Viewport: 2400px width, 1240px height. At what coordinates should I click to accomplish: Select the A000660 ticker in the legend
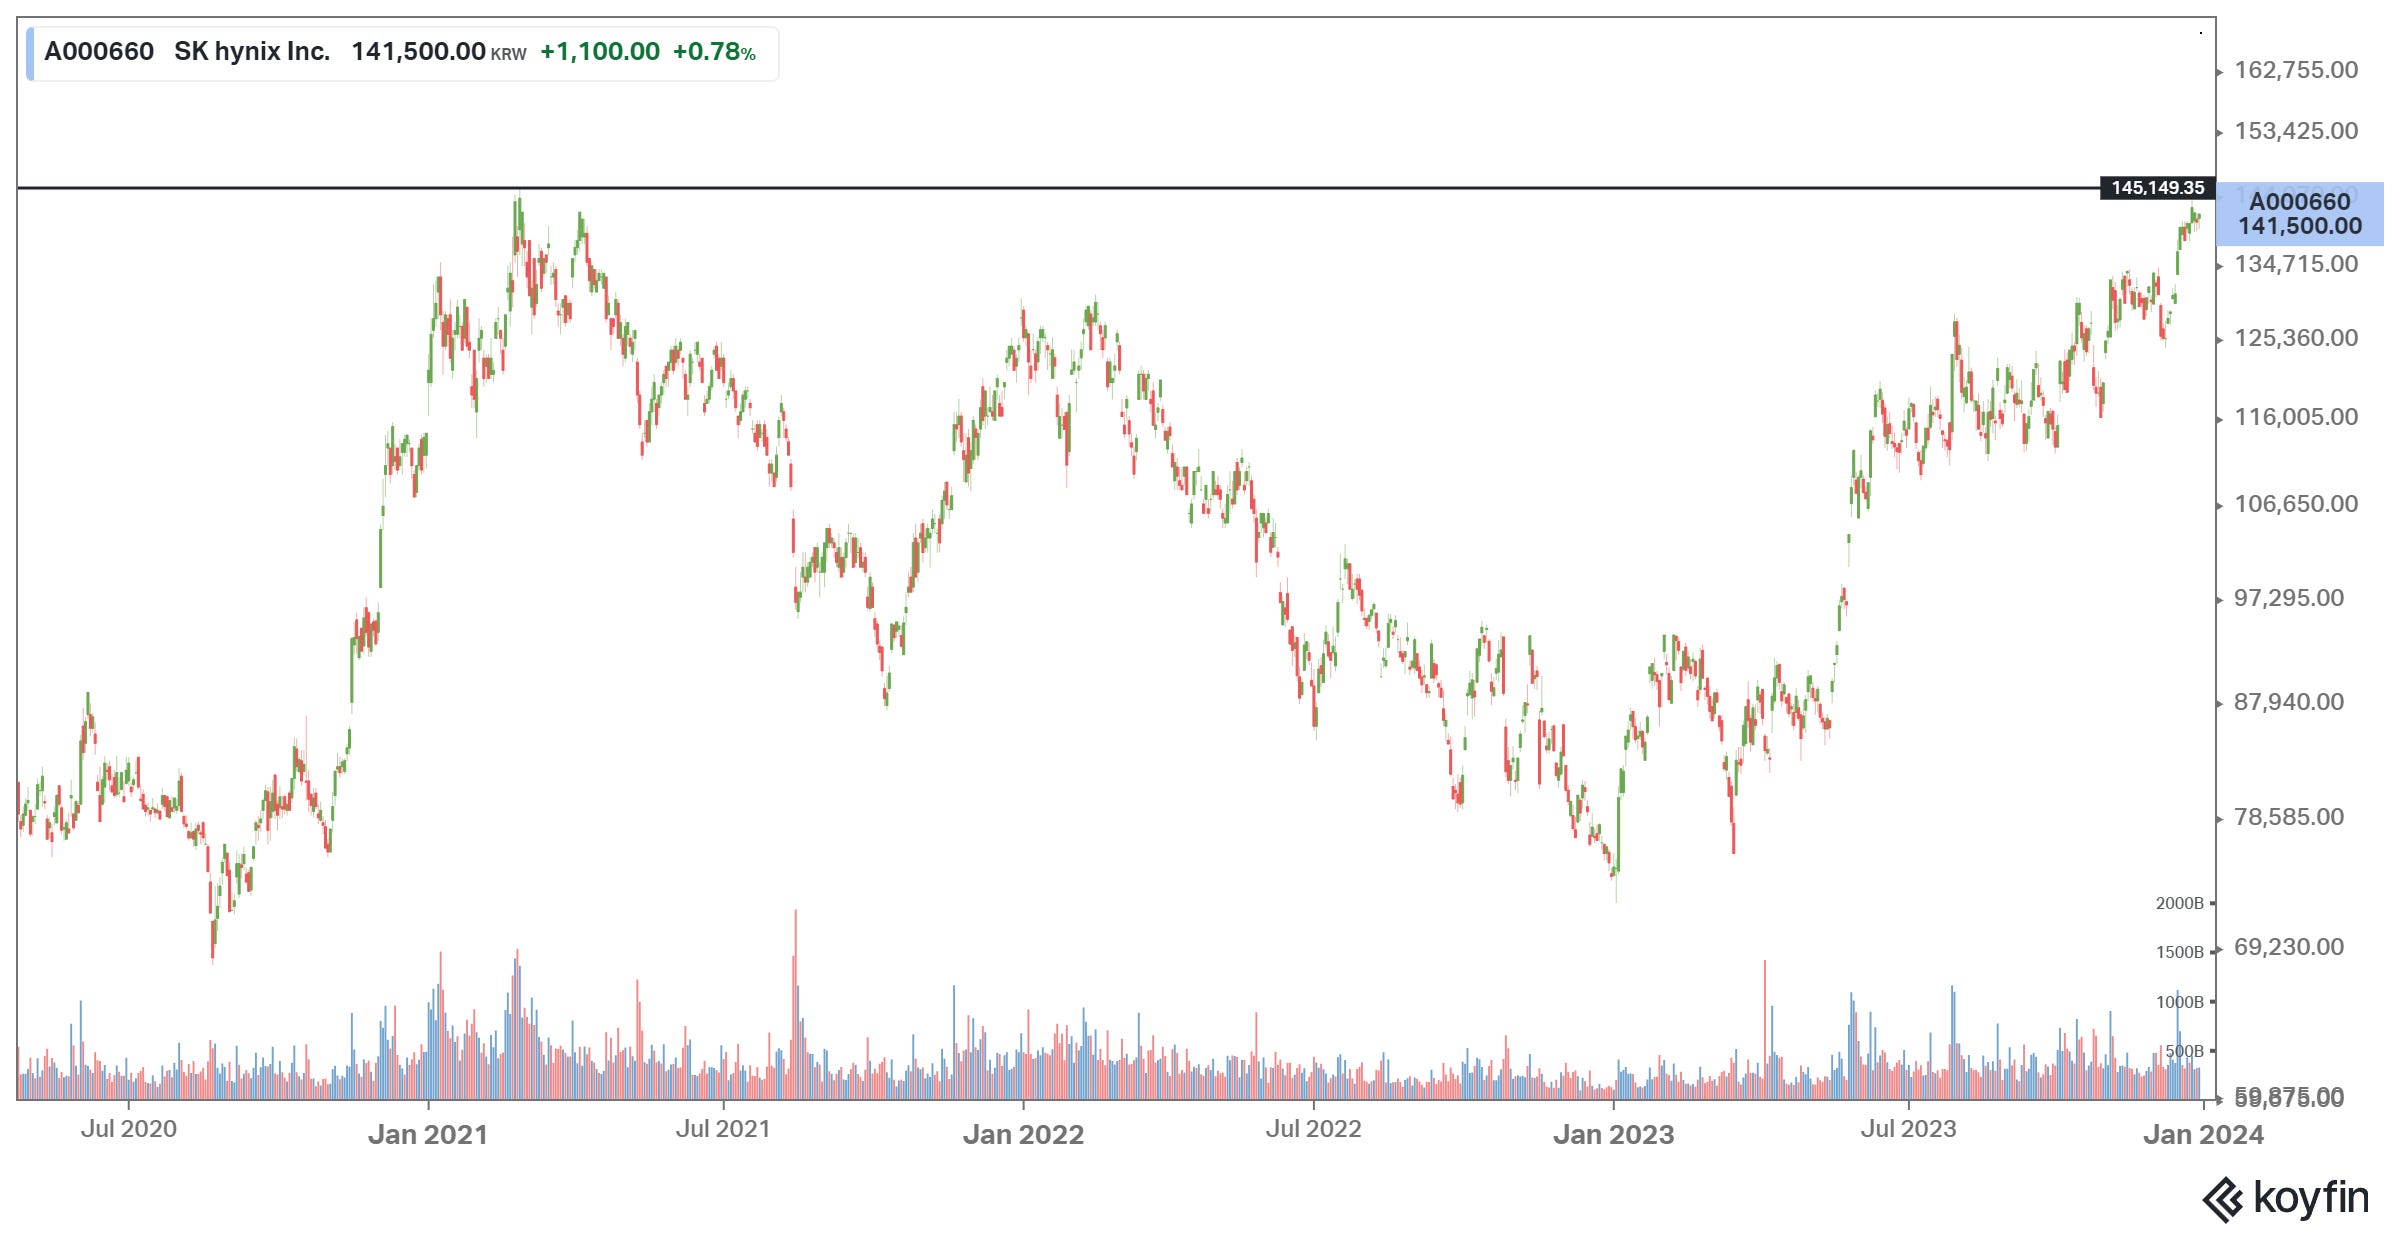(99, 52)
